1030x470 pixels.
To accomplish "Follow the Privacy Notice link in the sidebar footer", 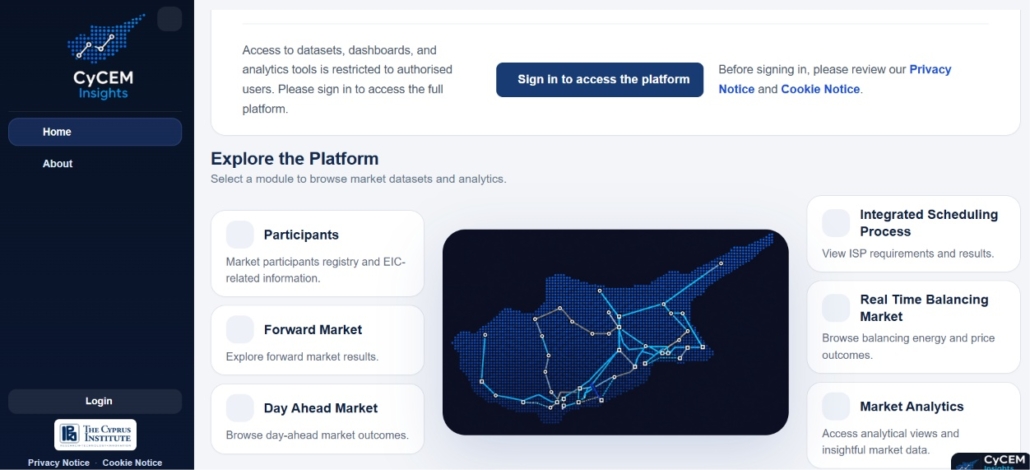I will point(58,463).
